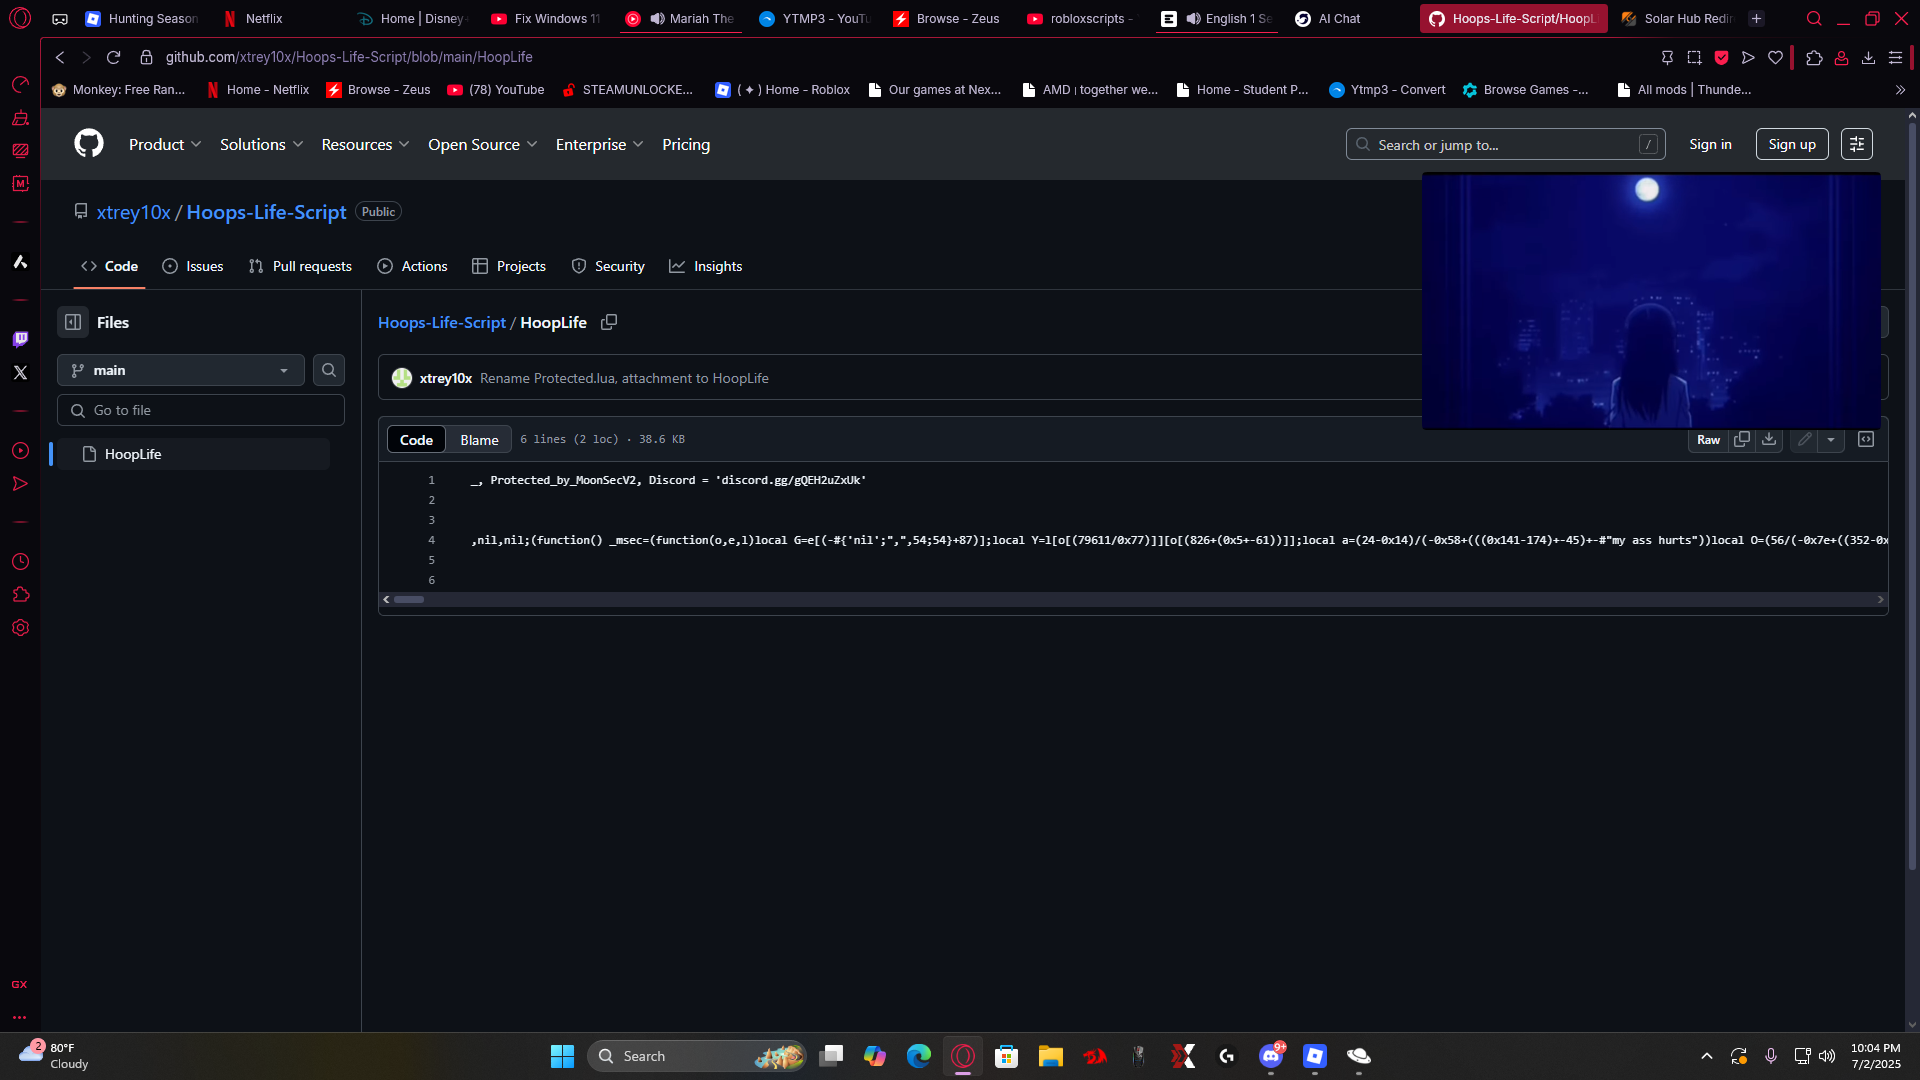
Task: Show the overflow bookmarks chevron
Action: 1900,90
